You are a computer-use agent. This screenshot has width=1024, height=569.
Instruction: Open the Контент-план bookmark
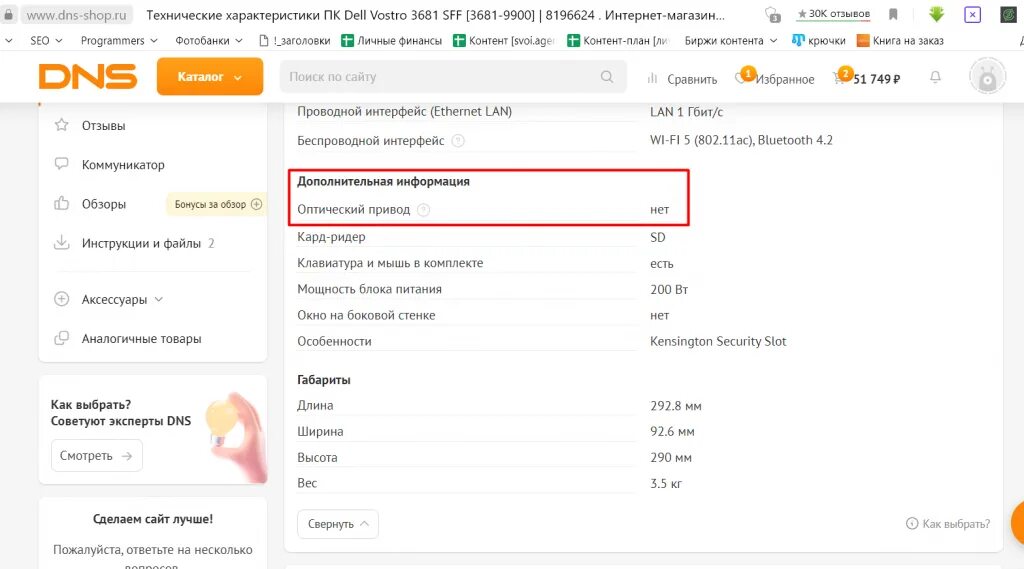(x=618, y=41)
